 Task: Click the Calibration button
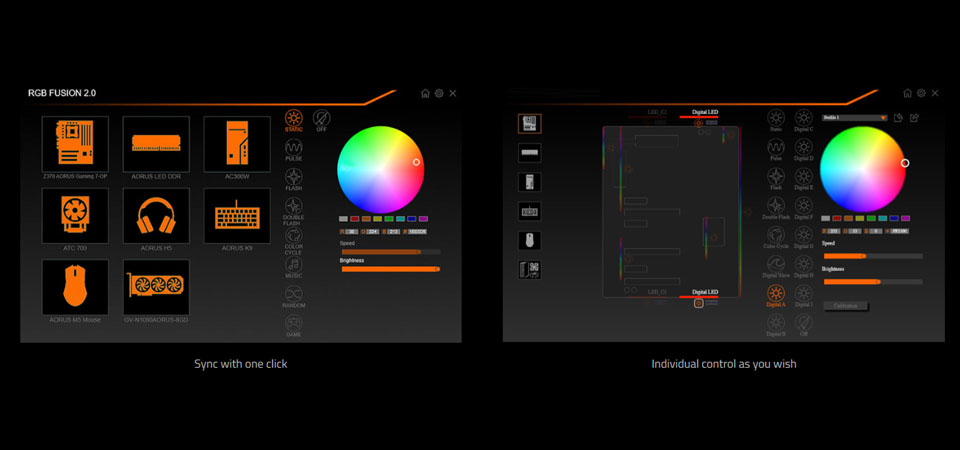[846, 306]
